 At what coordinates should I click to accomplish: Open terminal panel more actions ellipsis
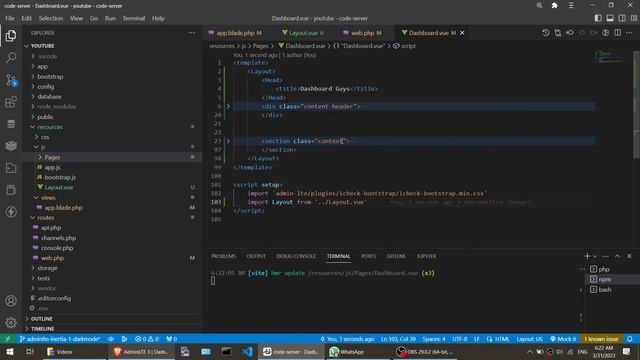tap(605, 256)
